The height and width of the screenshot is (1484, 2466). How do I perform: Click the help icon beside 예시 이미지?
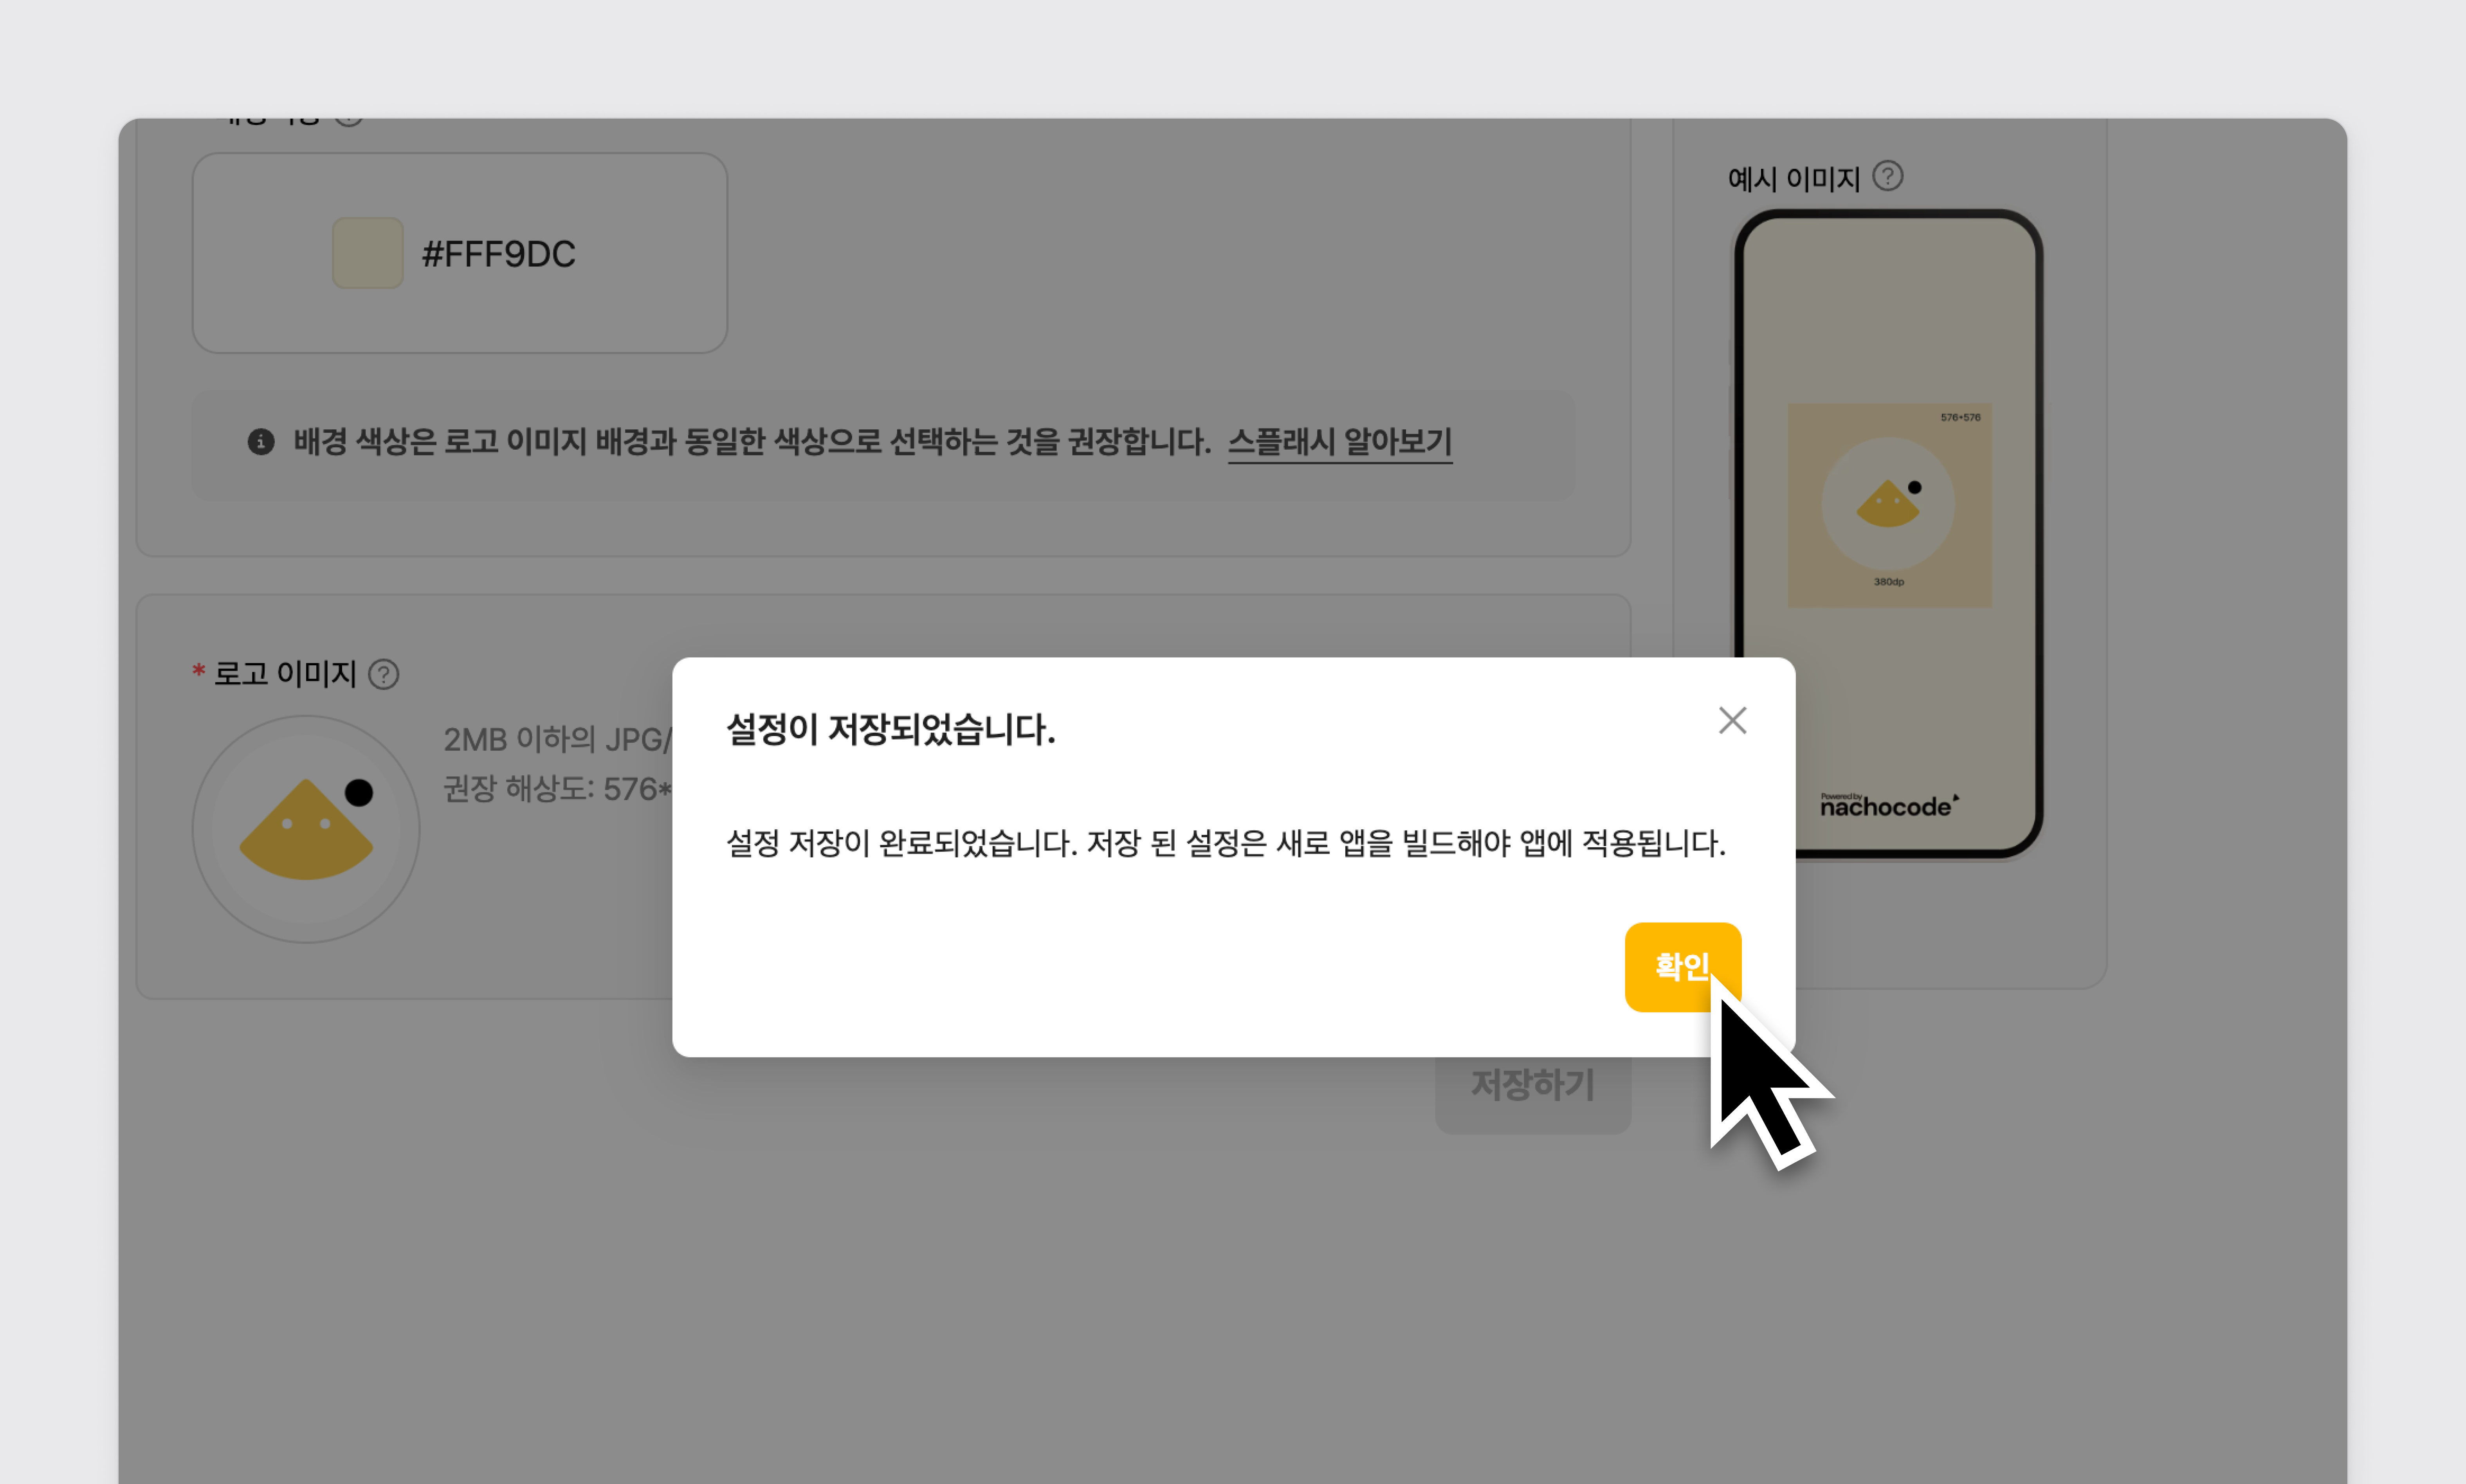[1887, 177]
